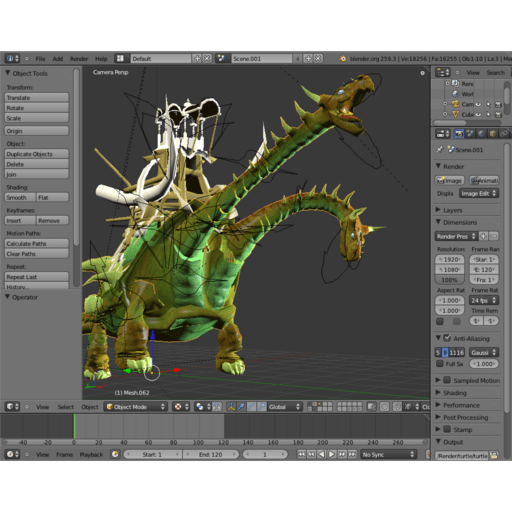Select 8 anti-aliasing samples
This screenshot has width=512, height=512.
445,352
